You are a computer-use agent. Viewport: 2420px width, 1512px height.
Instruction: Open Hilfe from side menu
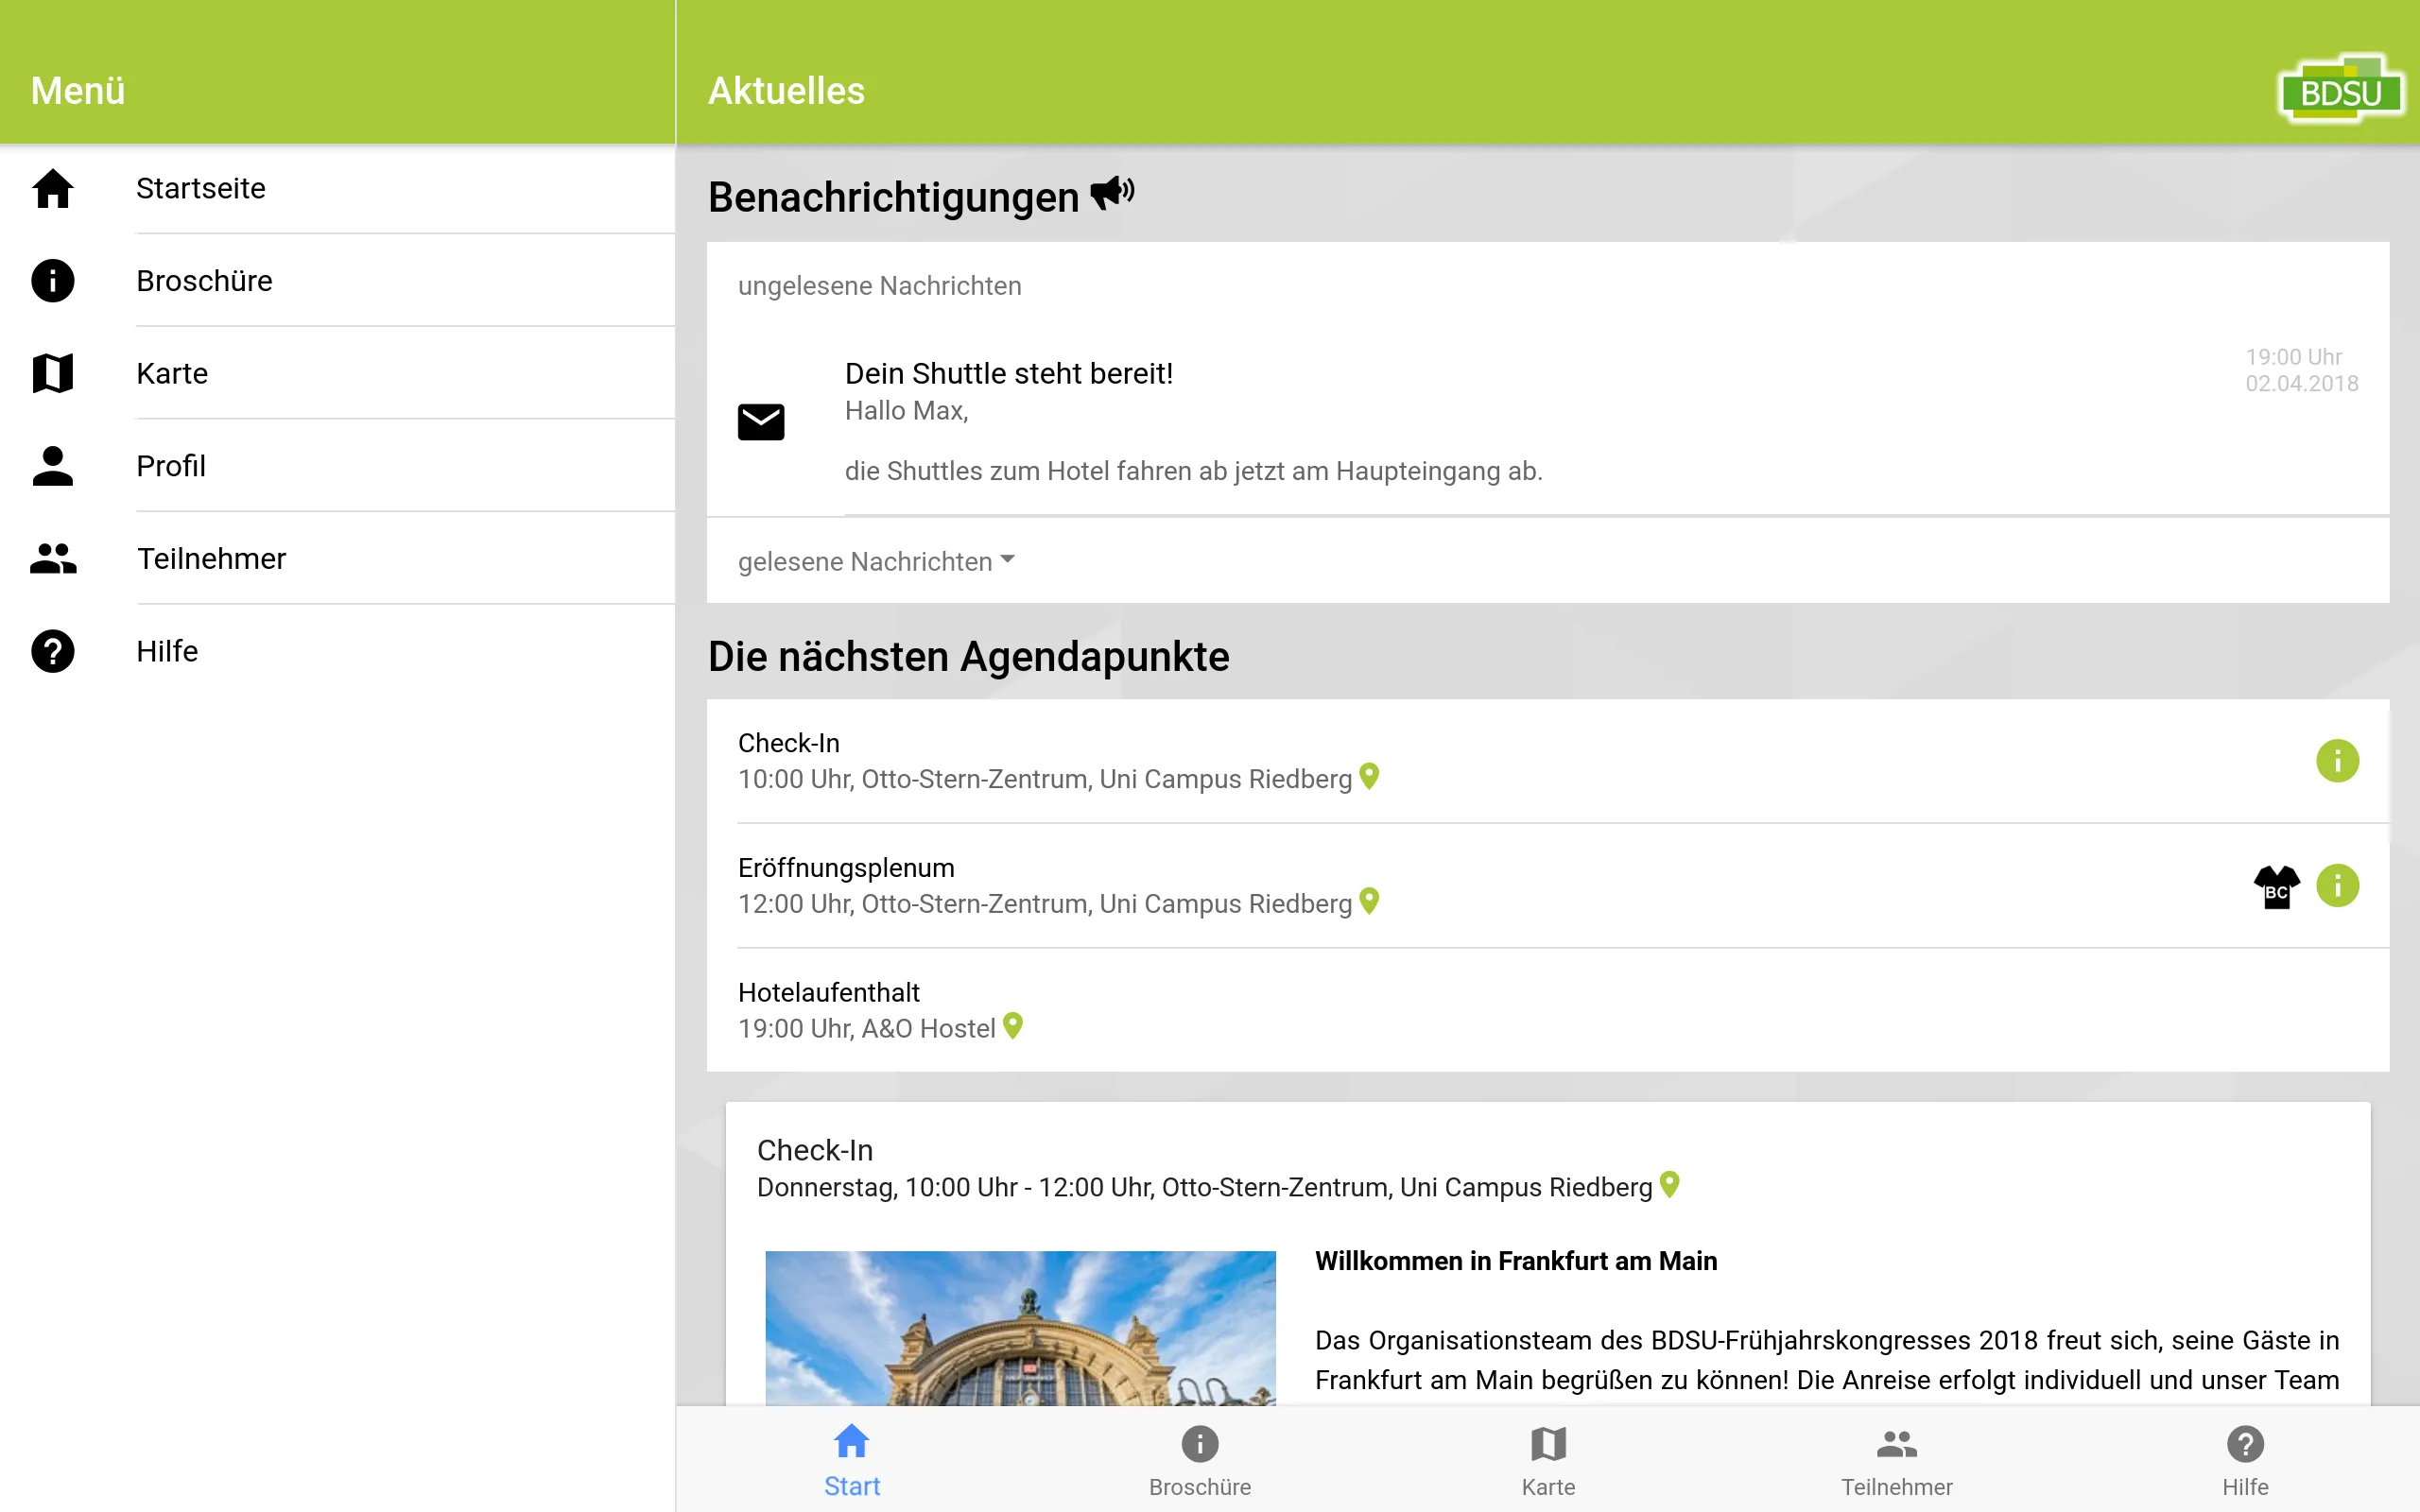click(338, 651)
